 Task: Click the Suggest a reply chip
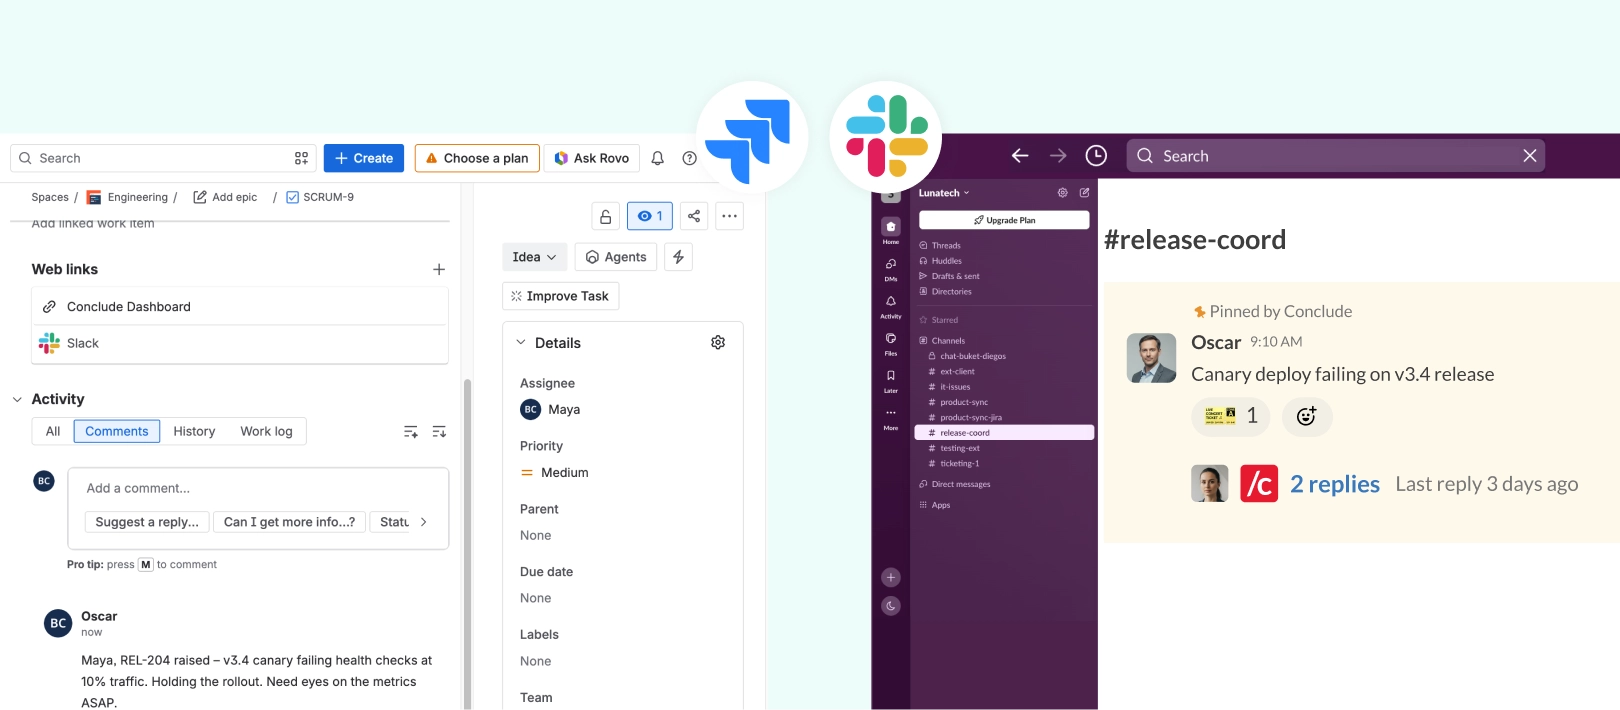pos(147,522)
